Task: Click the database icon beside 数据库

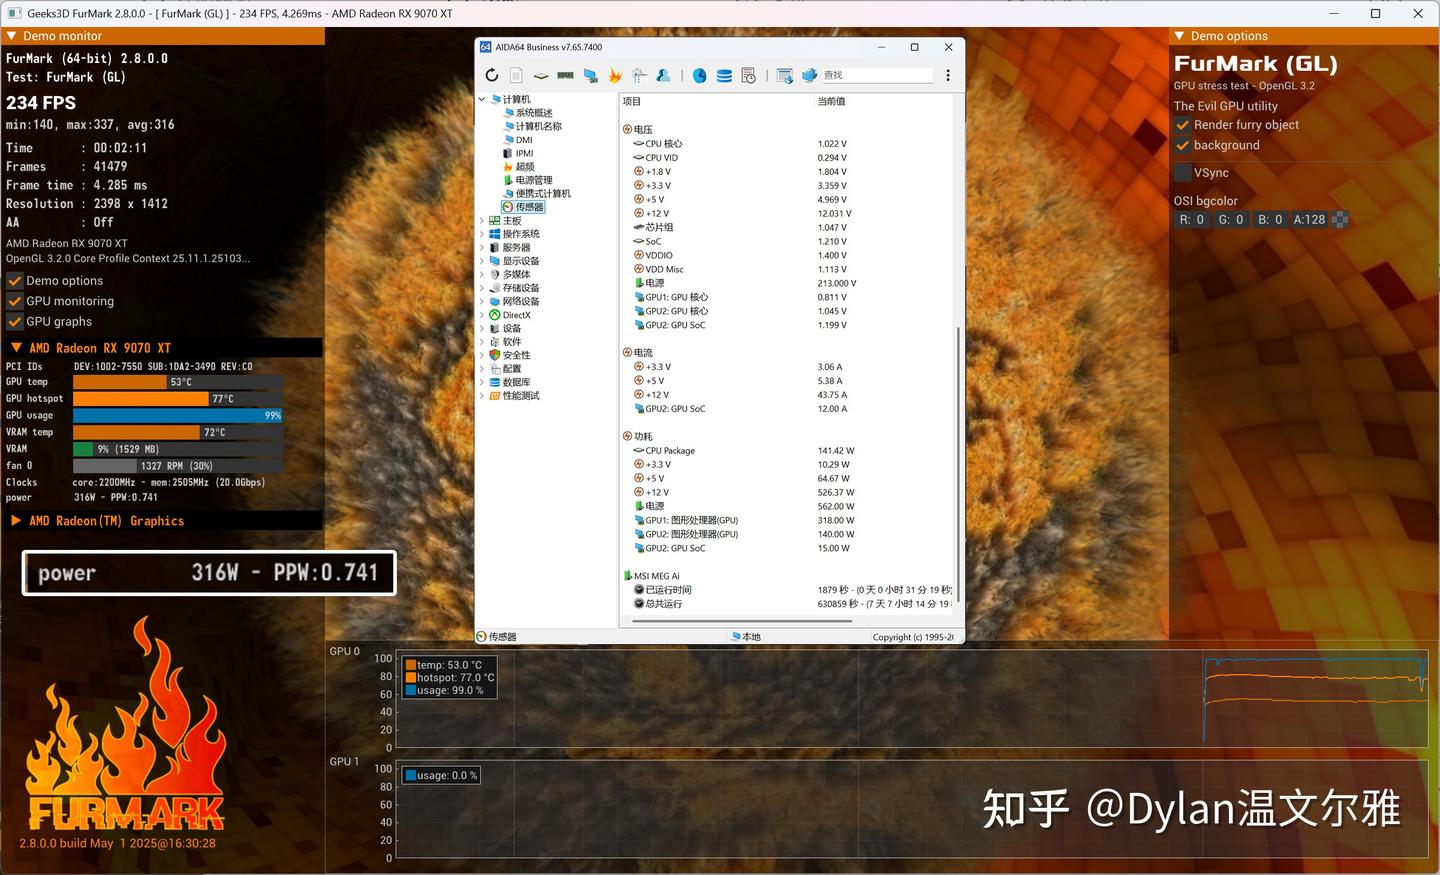Action: click(495, 382)
